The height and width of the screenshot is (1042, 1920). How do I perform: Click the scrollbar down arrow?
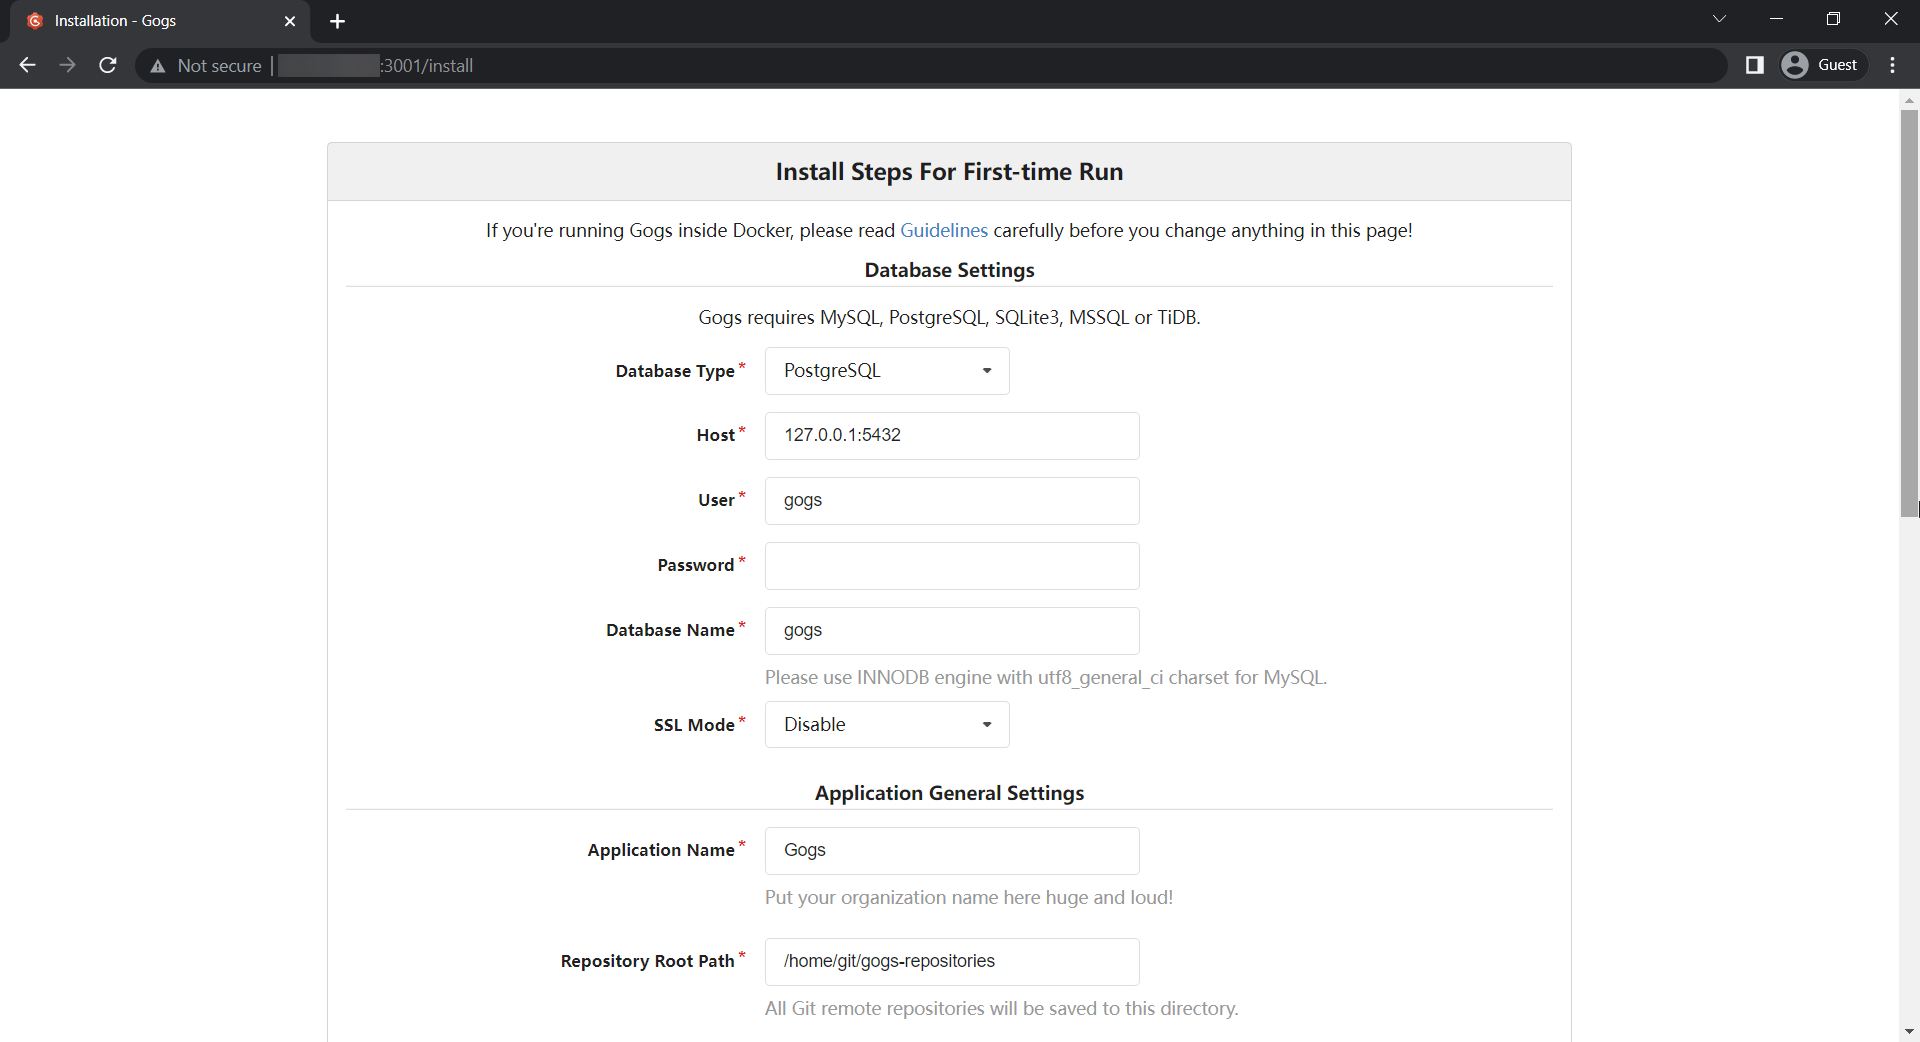(x=1909, y=1031)
